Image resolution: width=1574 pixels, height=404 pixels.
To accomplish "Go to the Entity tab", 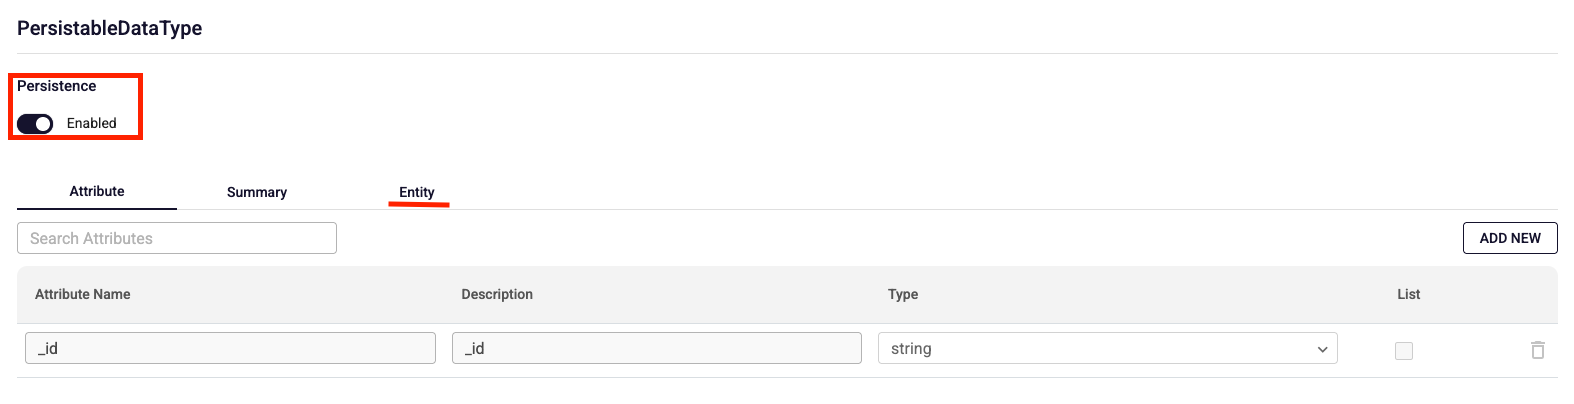I will (x=417, y=192).
